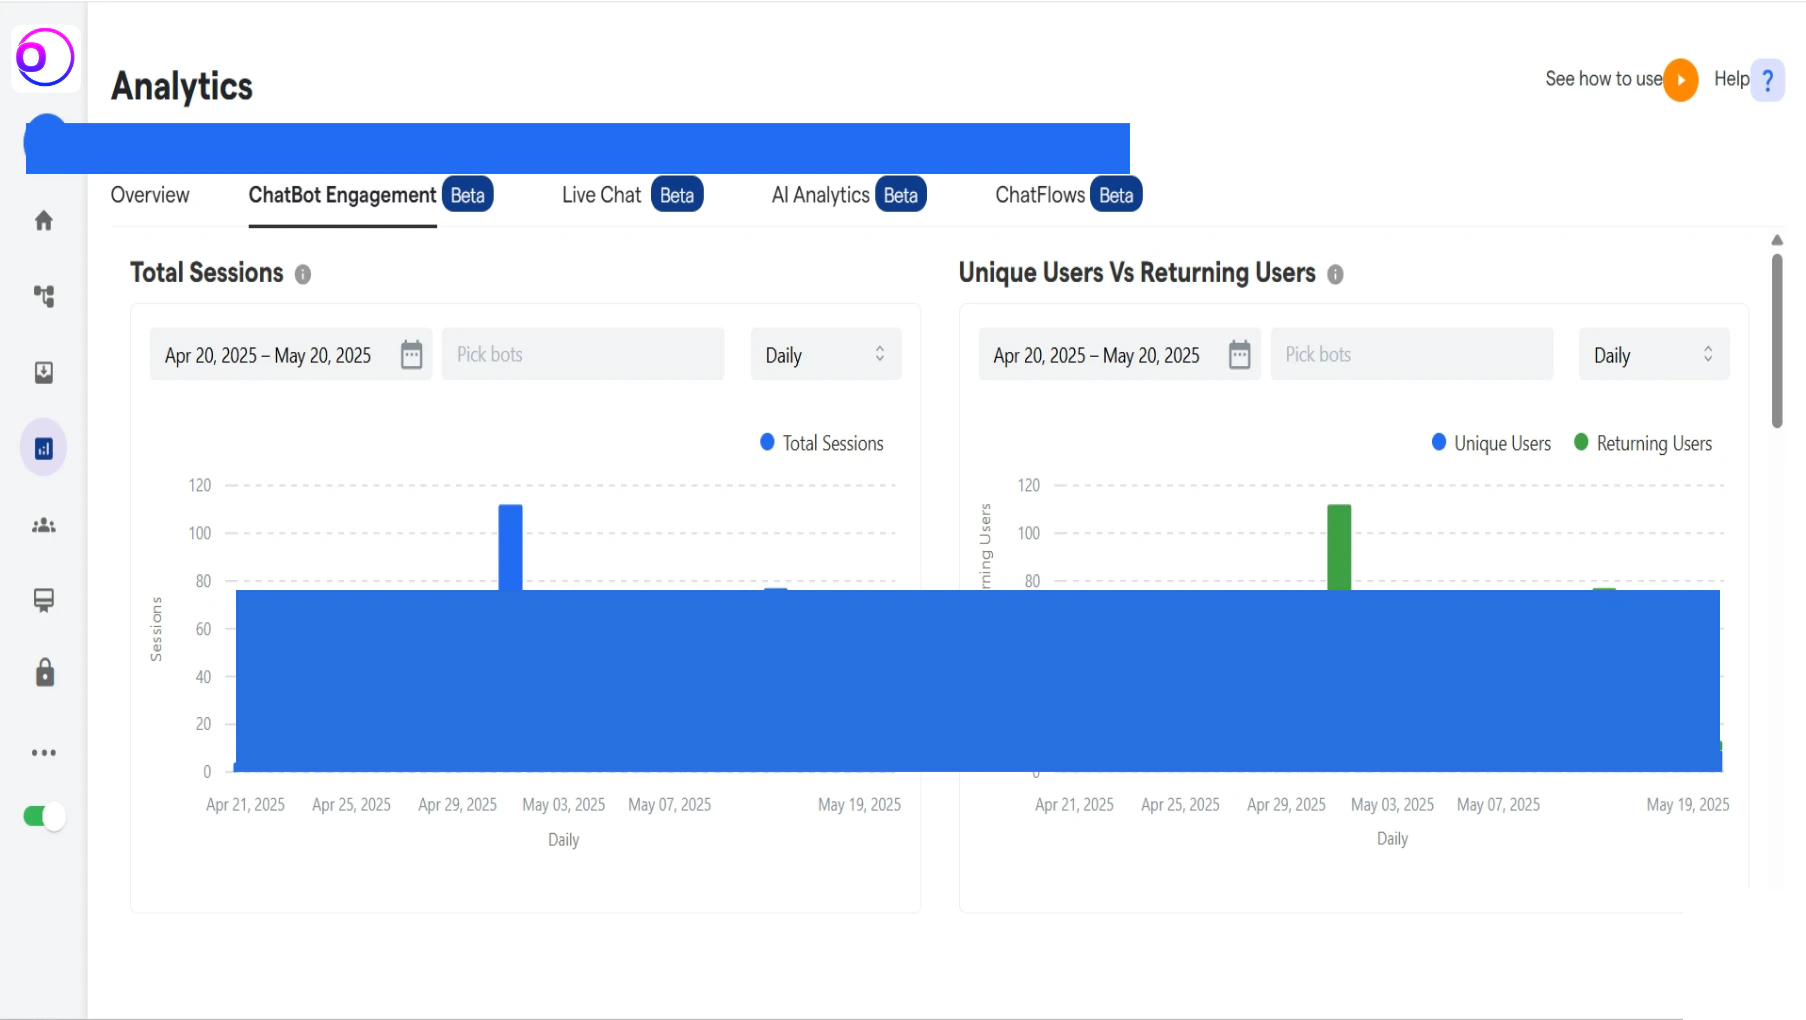
Task: Click the Unique Users Vs Returning Users heading
Action: pyautogui.click(x=1137, y=273)
